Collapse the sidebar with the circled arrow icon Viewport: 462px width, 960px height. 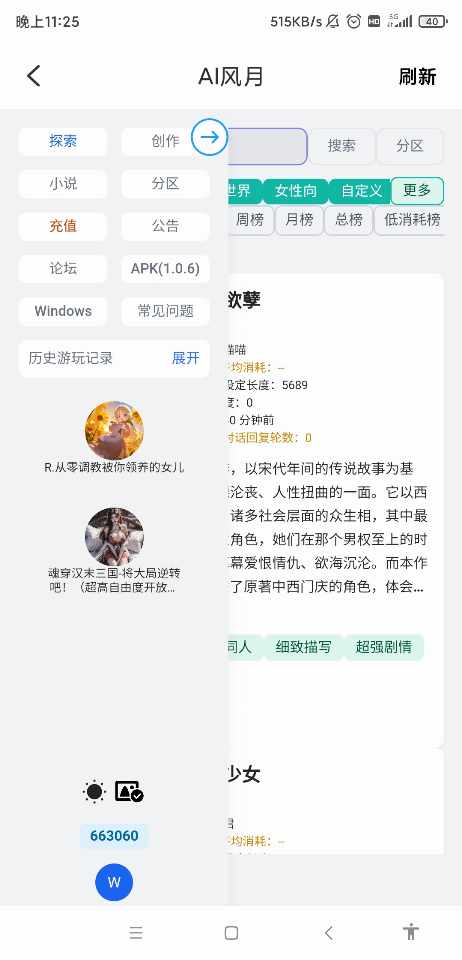[x=209, y=137]
